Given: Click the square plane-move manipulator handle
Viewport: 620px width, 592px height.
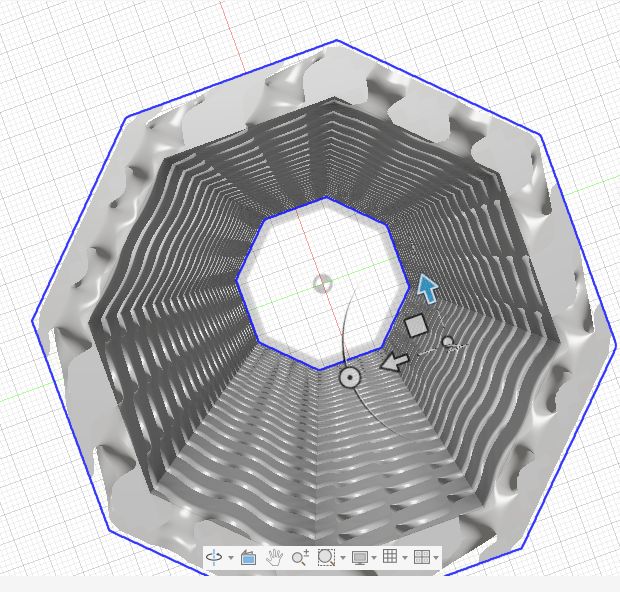Looking at the screenshot, I should tap(416, 326).
